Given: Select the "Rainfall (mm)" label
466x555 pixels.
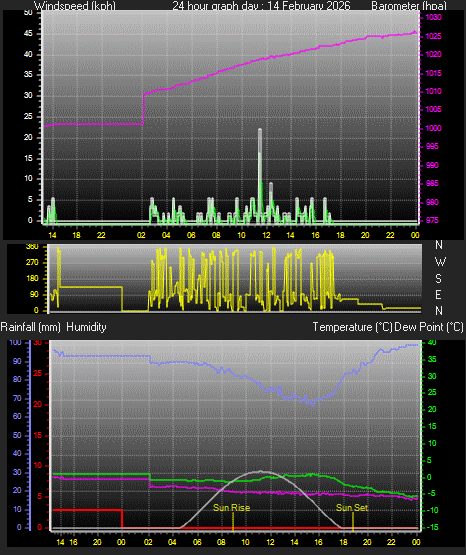Looking at the screenshot, I should tap(30, 327).
